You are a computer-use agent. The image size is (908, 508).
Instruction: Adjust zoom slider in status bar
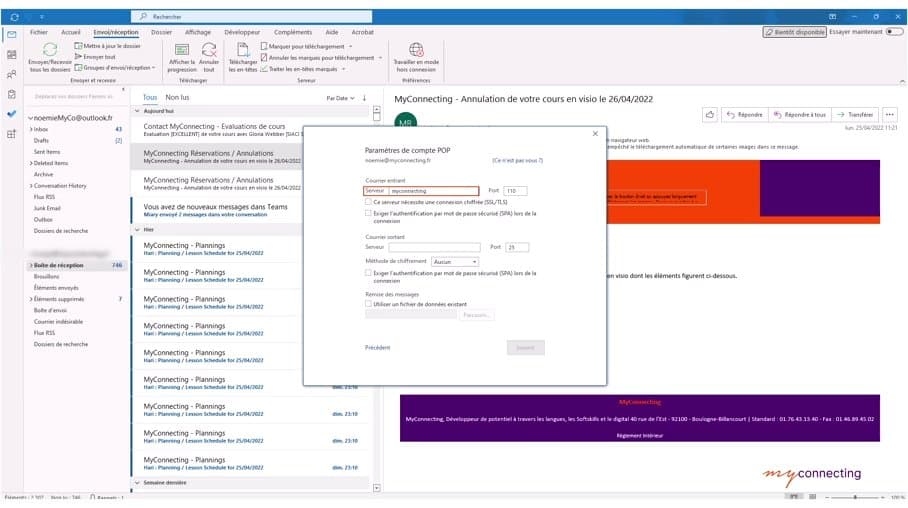click(x=855, y=497)
